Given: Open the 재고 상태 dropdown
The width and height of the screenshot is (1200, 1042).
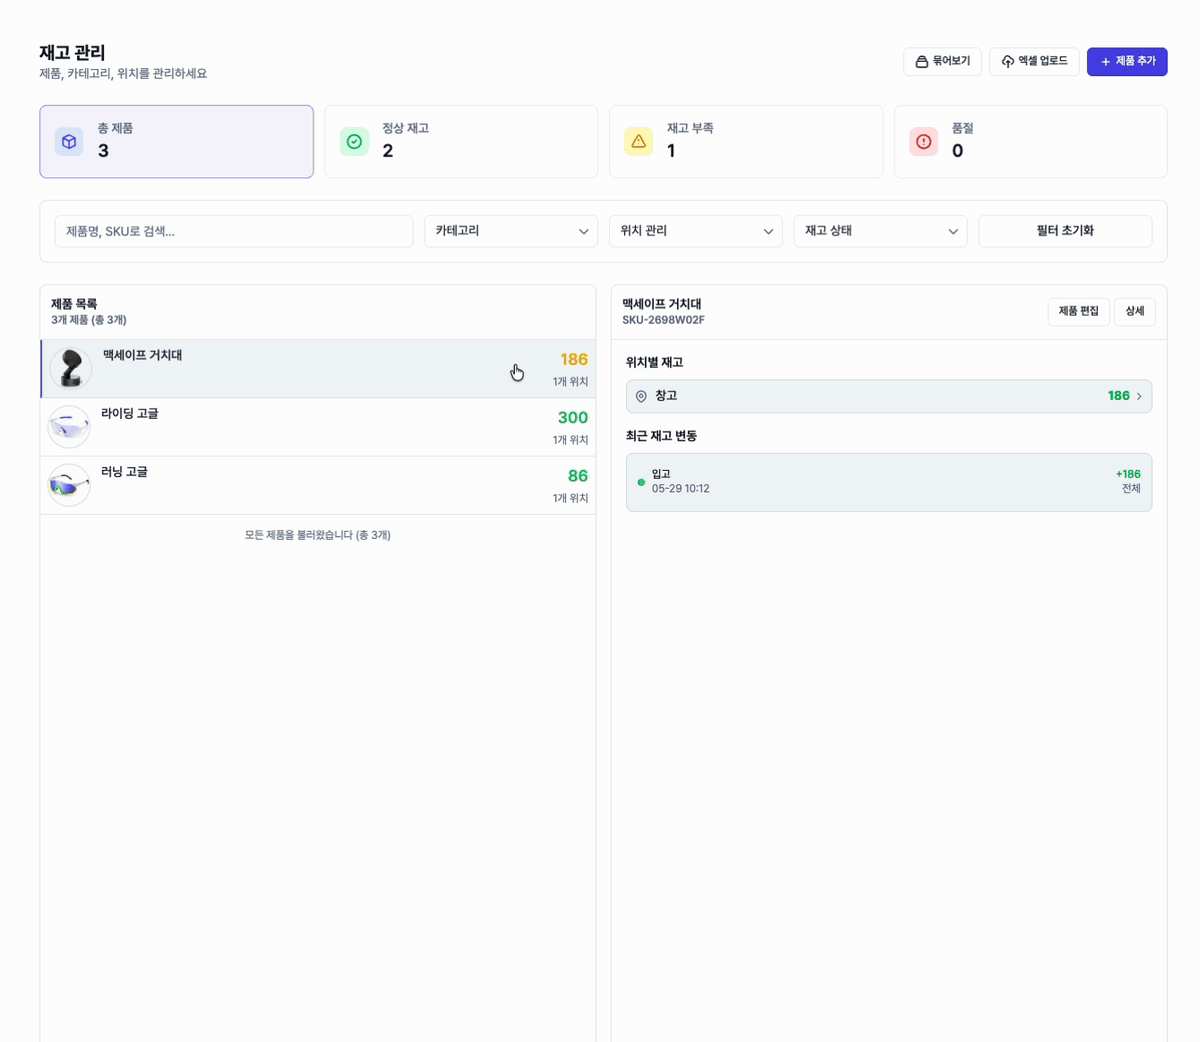Looking at the screenshot, I should 880,231.
